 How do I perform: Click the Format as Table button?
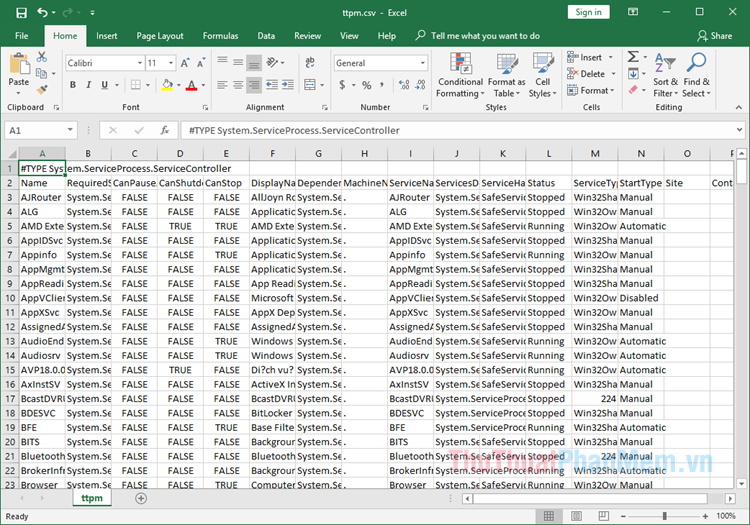click(506, 75)
